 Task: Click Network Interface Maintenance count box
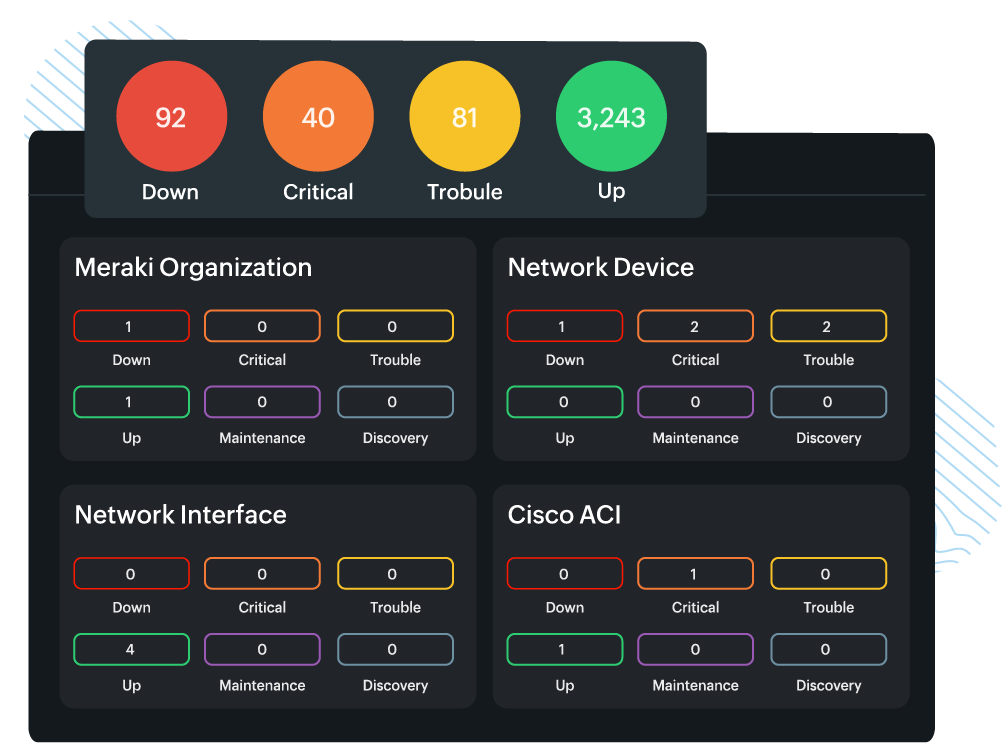pyautogui.click(x=262, y=650)
